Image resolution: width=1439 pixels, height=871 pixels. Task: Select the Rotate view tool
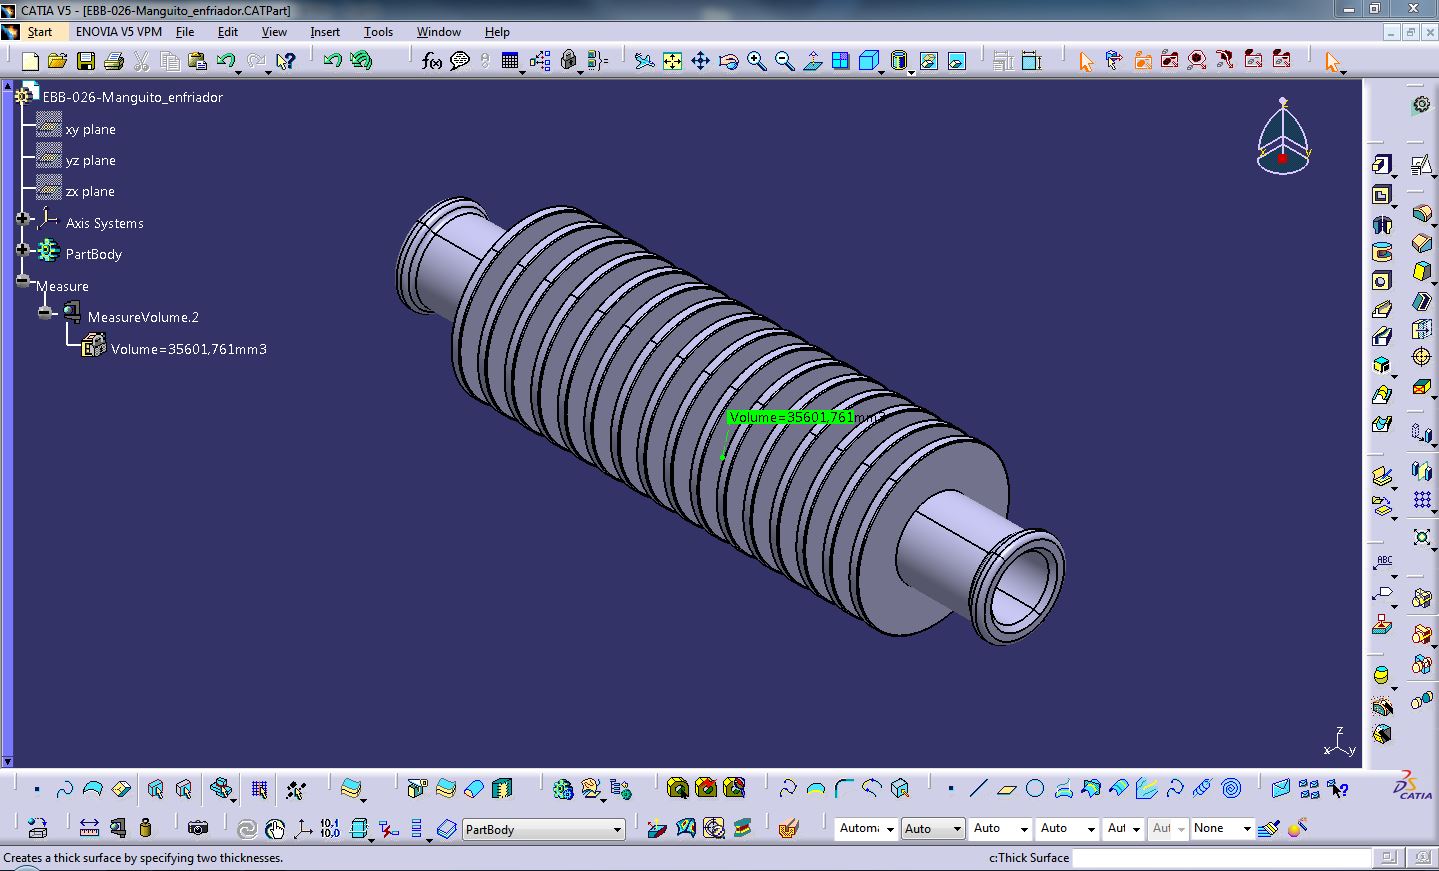(729, 61)
